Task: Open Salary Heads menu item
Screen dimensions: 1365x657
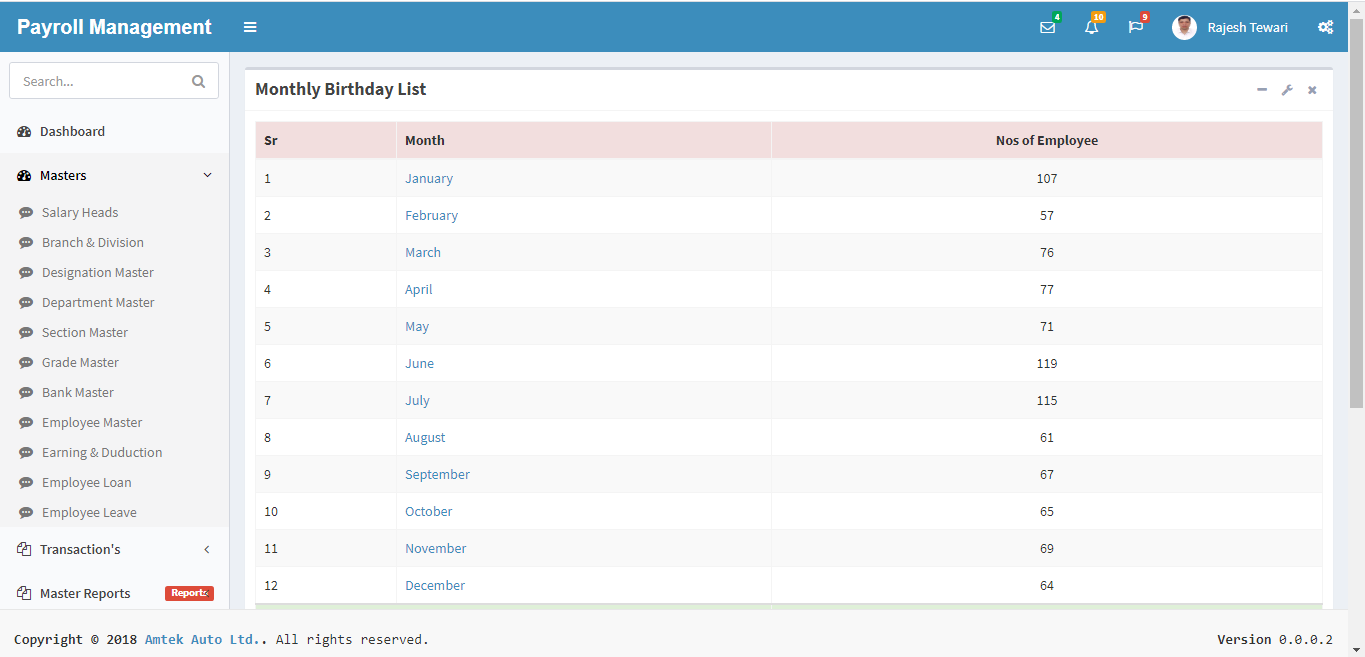Action: click(x=80, y=212)
